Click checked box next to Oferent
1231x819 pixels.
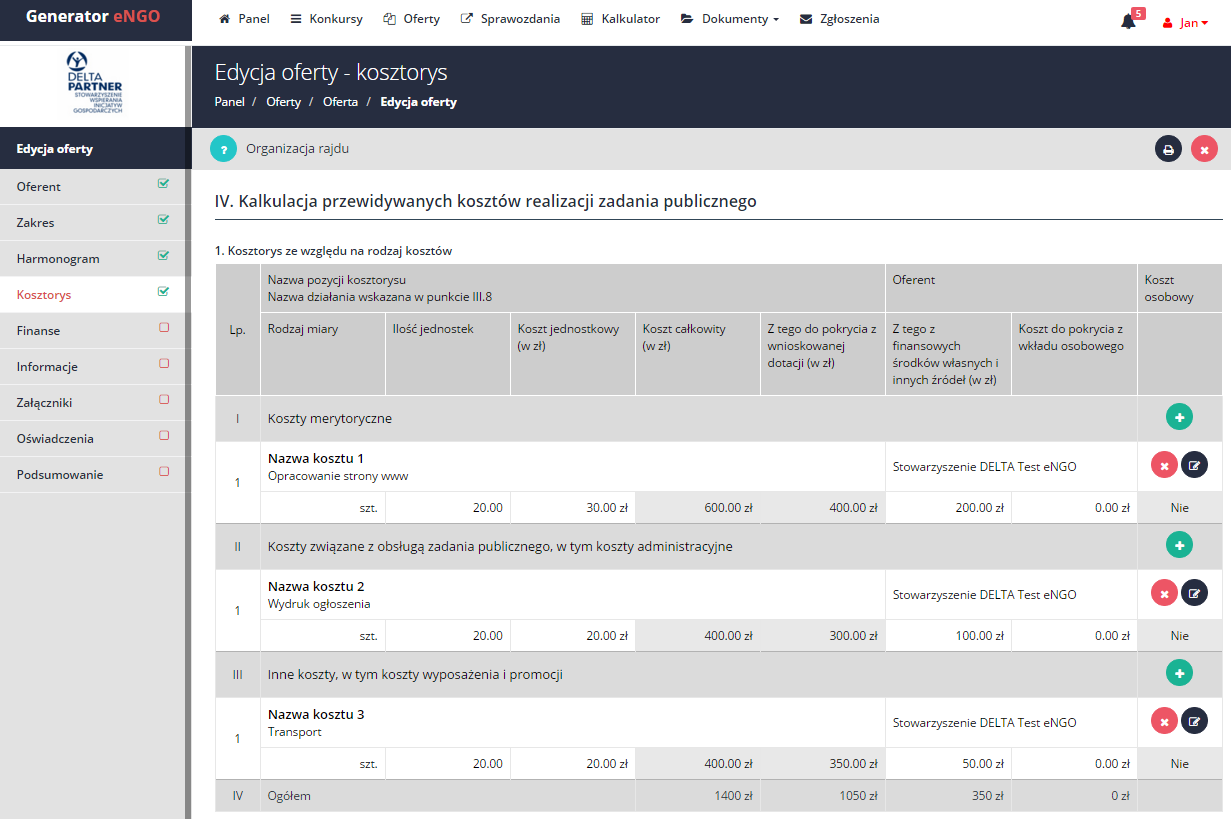164,184
